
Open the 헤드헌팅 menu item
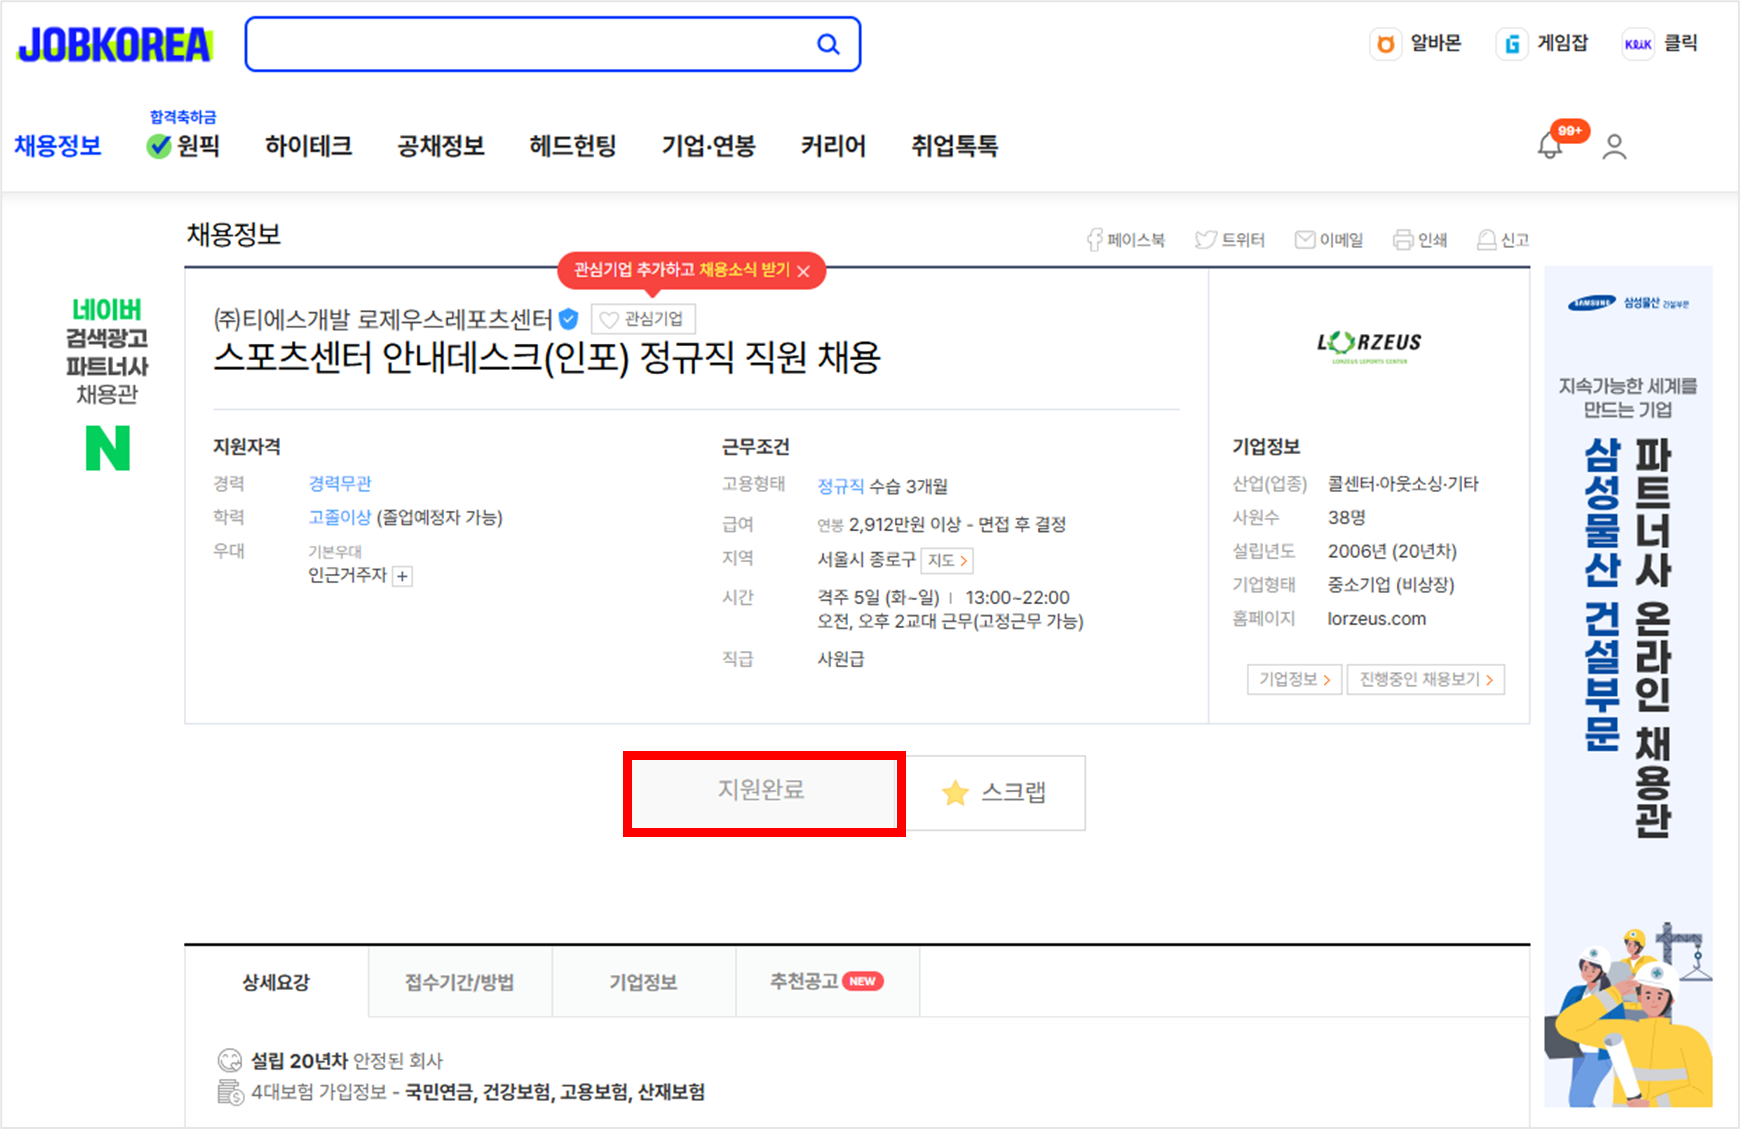click(572, 145)
